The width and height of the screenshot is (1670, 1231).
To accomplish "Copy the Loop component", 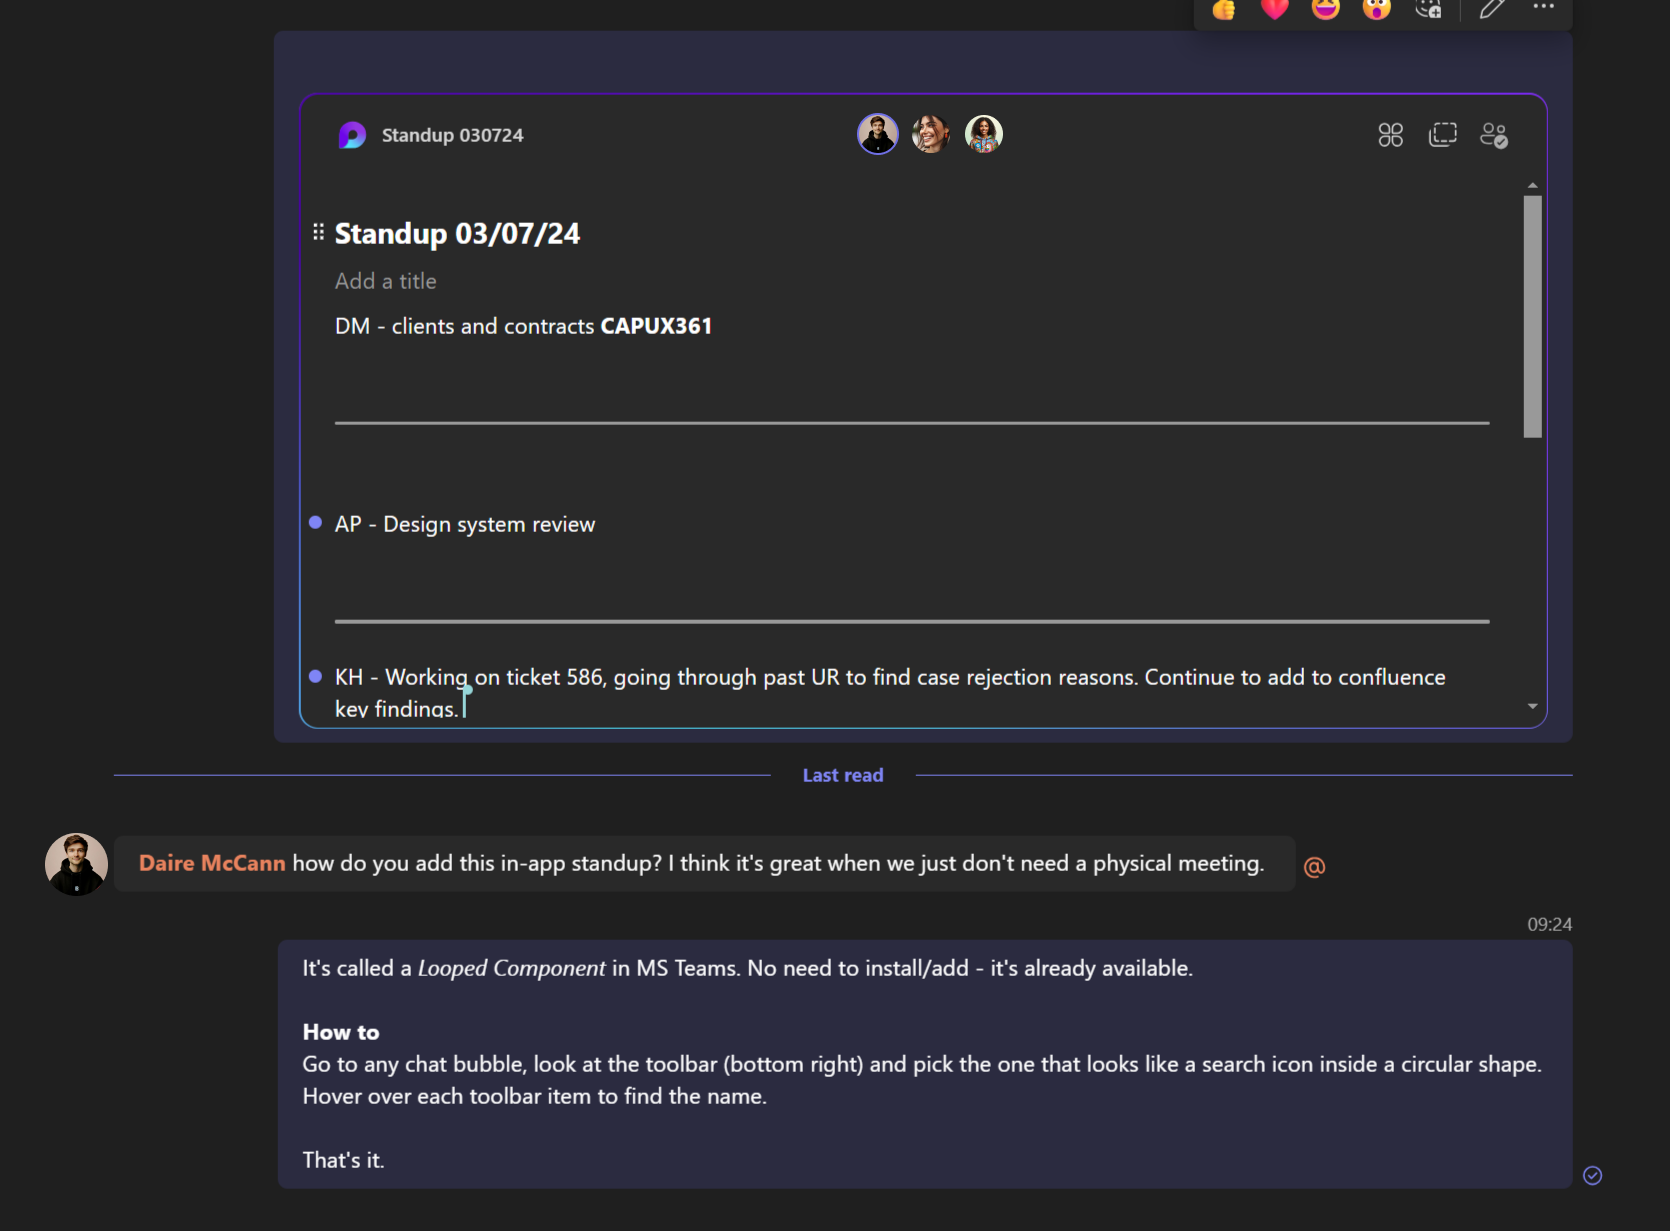I will (x=1442, y=135).
